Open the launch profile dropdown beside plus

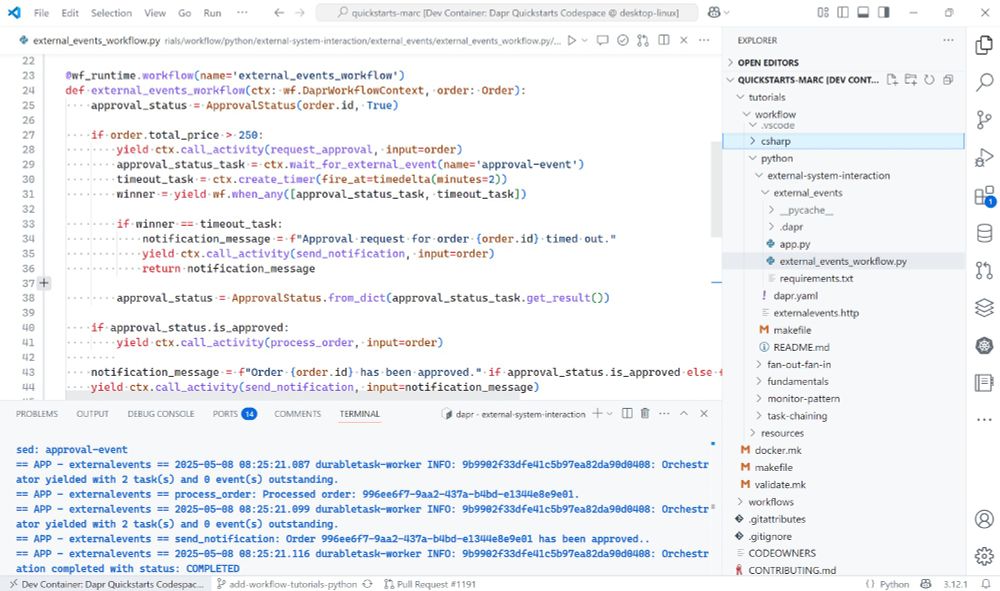(609, 414)
